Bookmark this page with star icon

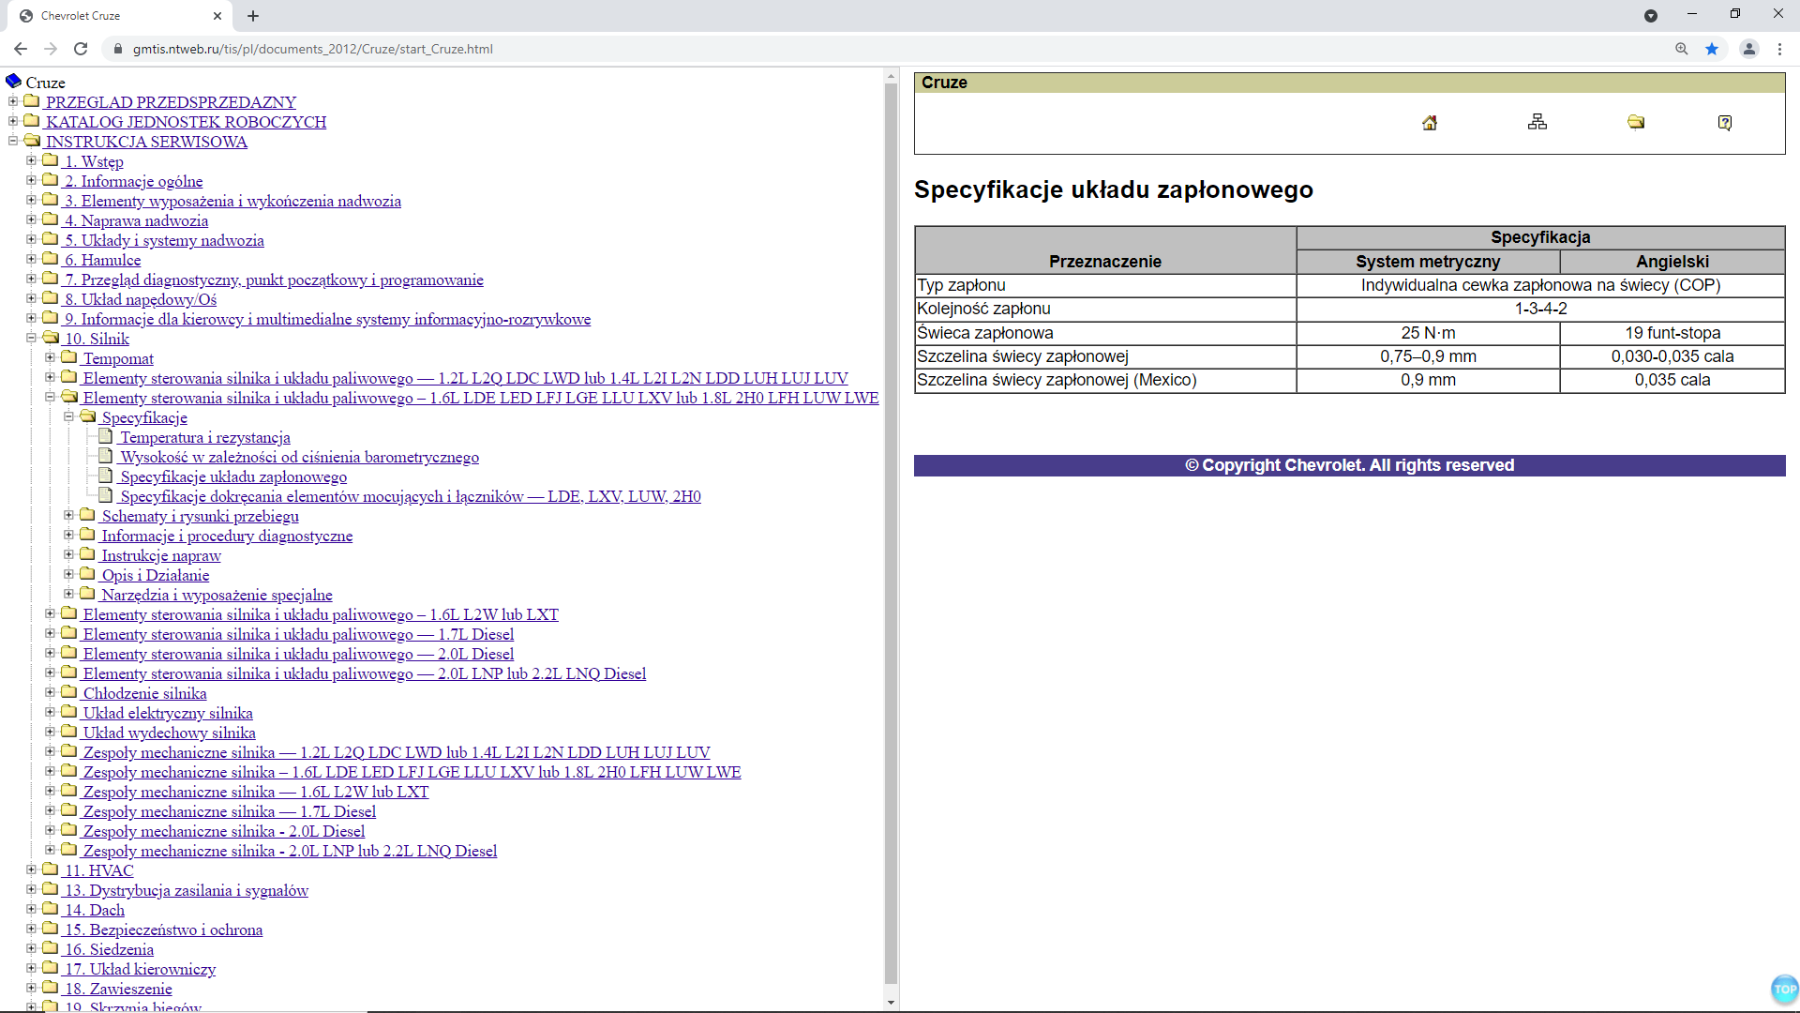1712,49
